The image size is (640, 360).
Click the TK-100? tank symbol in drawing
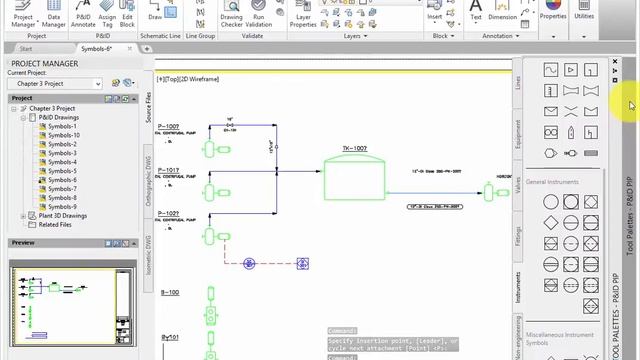click(x=354, y=177)
